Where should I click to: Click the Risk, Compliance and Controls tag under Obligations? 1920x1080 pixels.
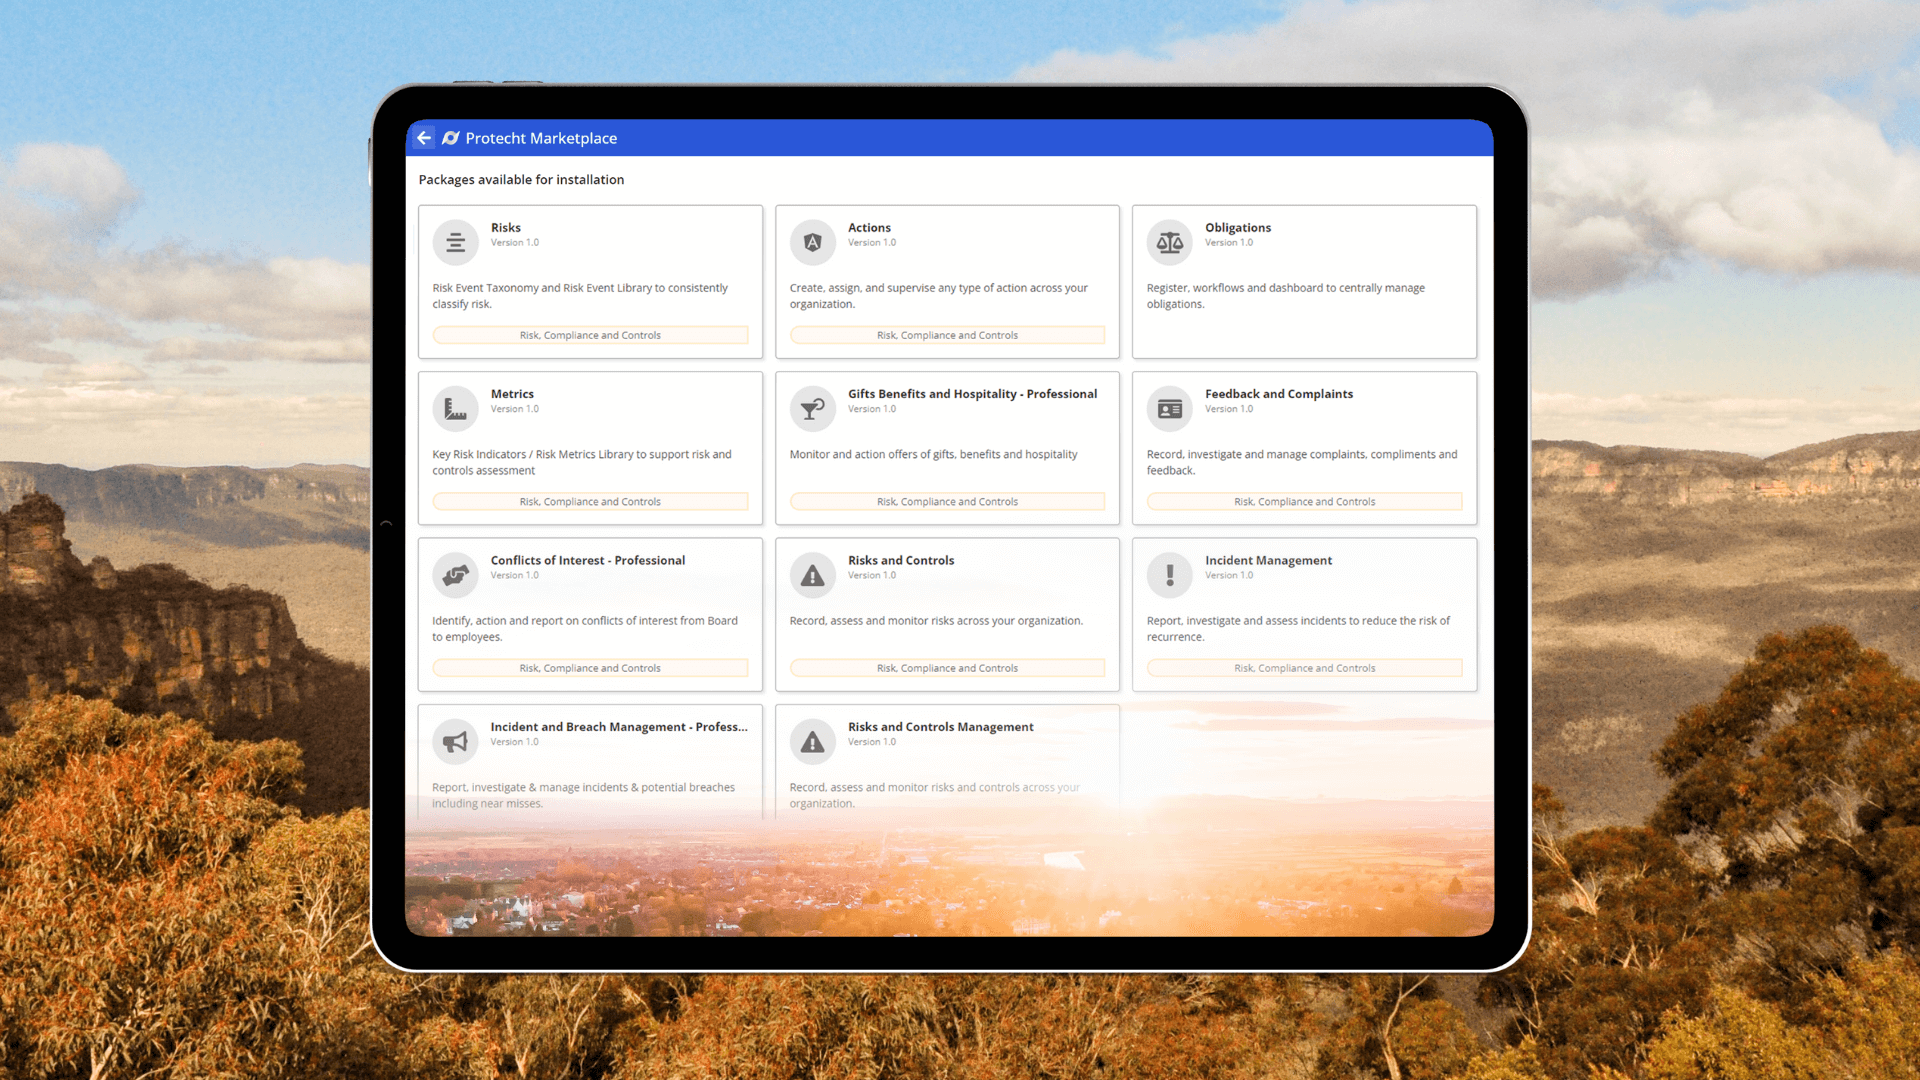coord(1303,335)
